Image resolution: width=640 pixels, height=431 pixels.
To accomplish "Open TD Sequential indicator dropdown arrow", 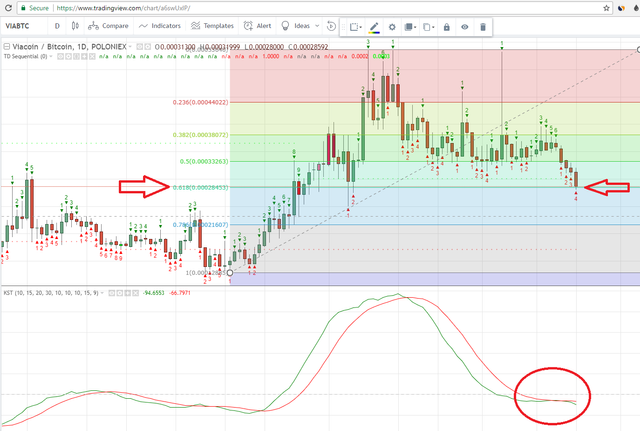I will tap(51, 56).
